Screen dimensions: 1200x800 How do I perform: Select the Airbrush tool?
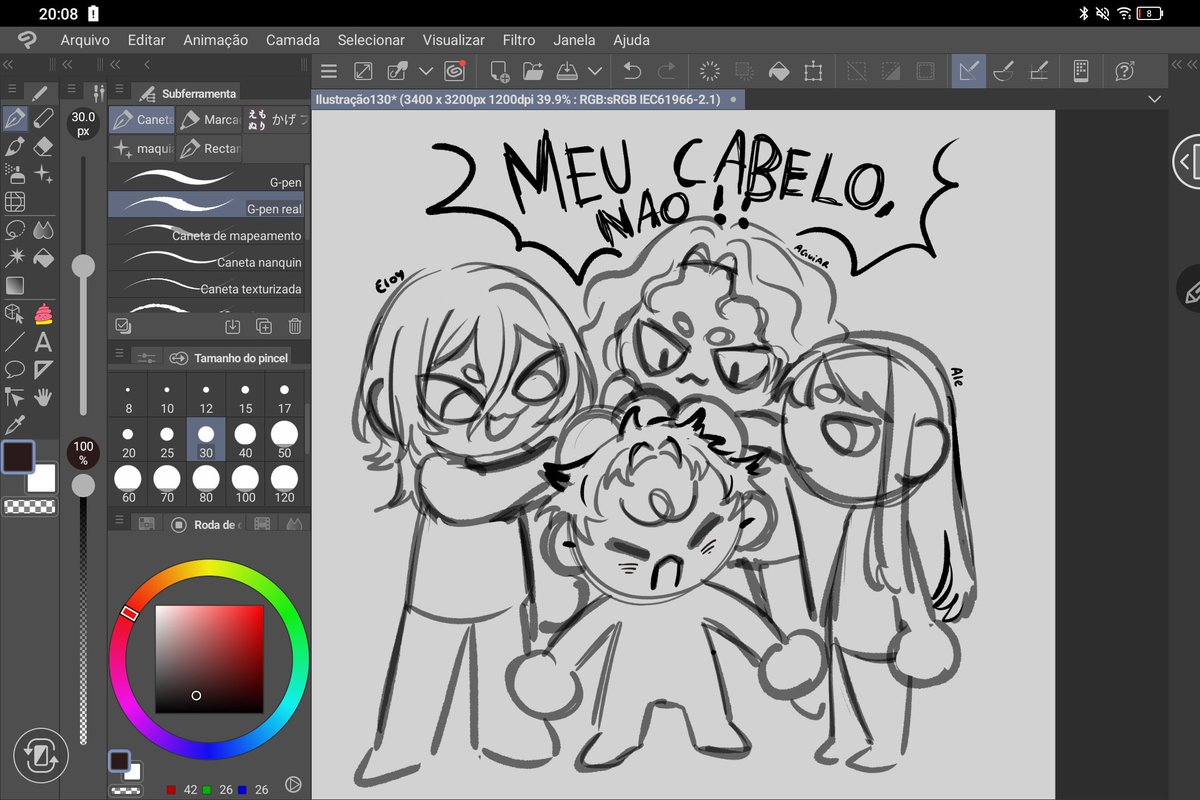15,175
